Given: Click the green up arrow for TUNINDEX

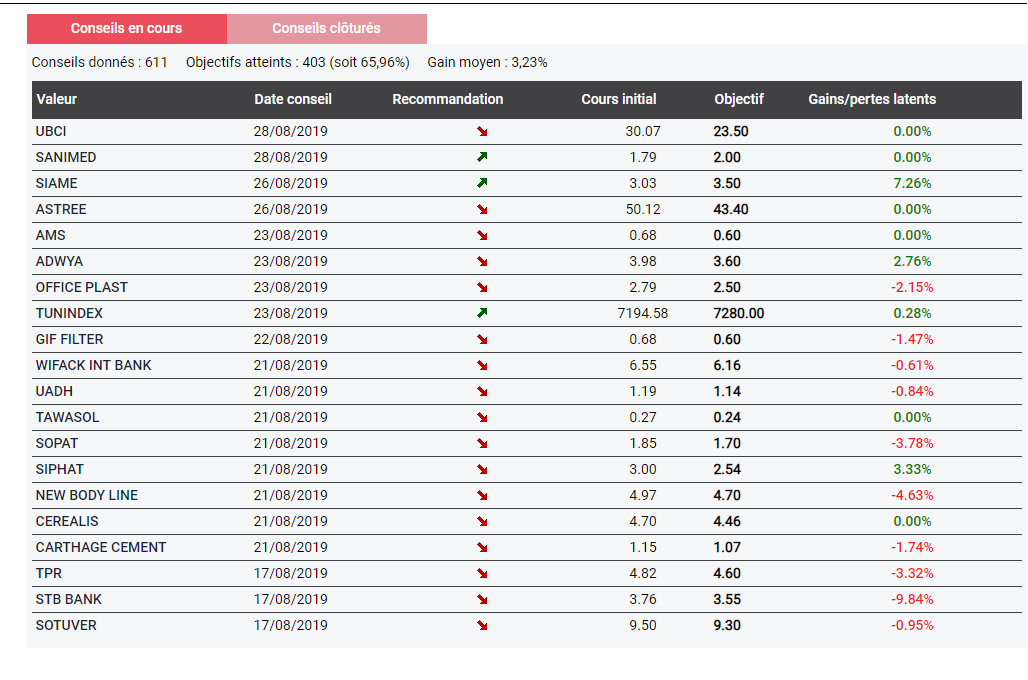Looking at the screenshot, I should [483, 313].
